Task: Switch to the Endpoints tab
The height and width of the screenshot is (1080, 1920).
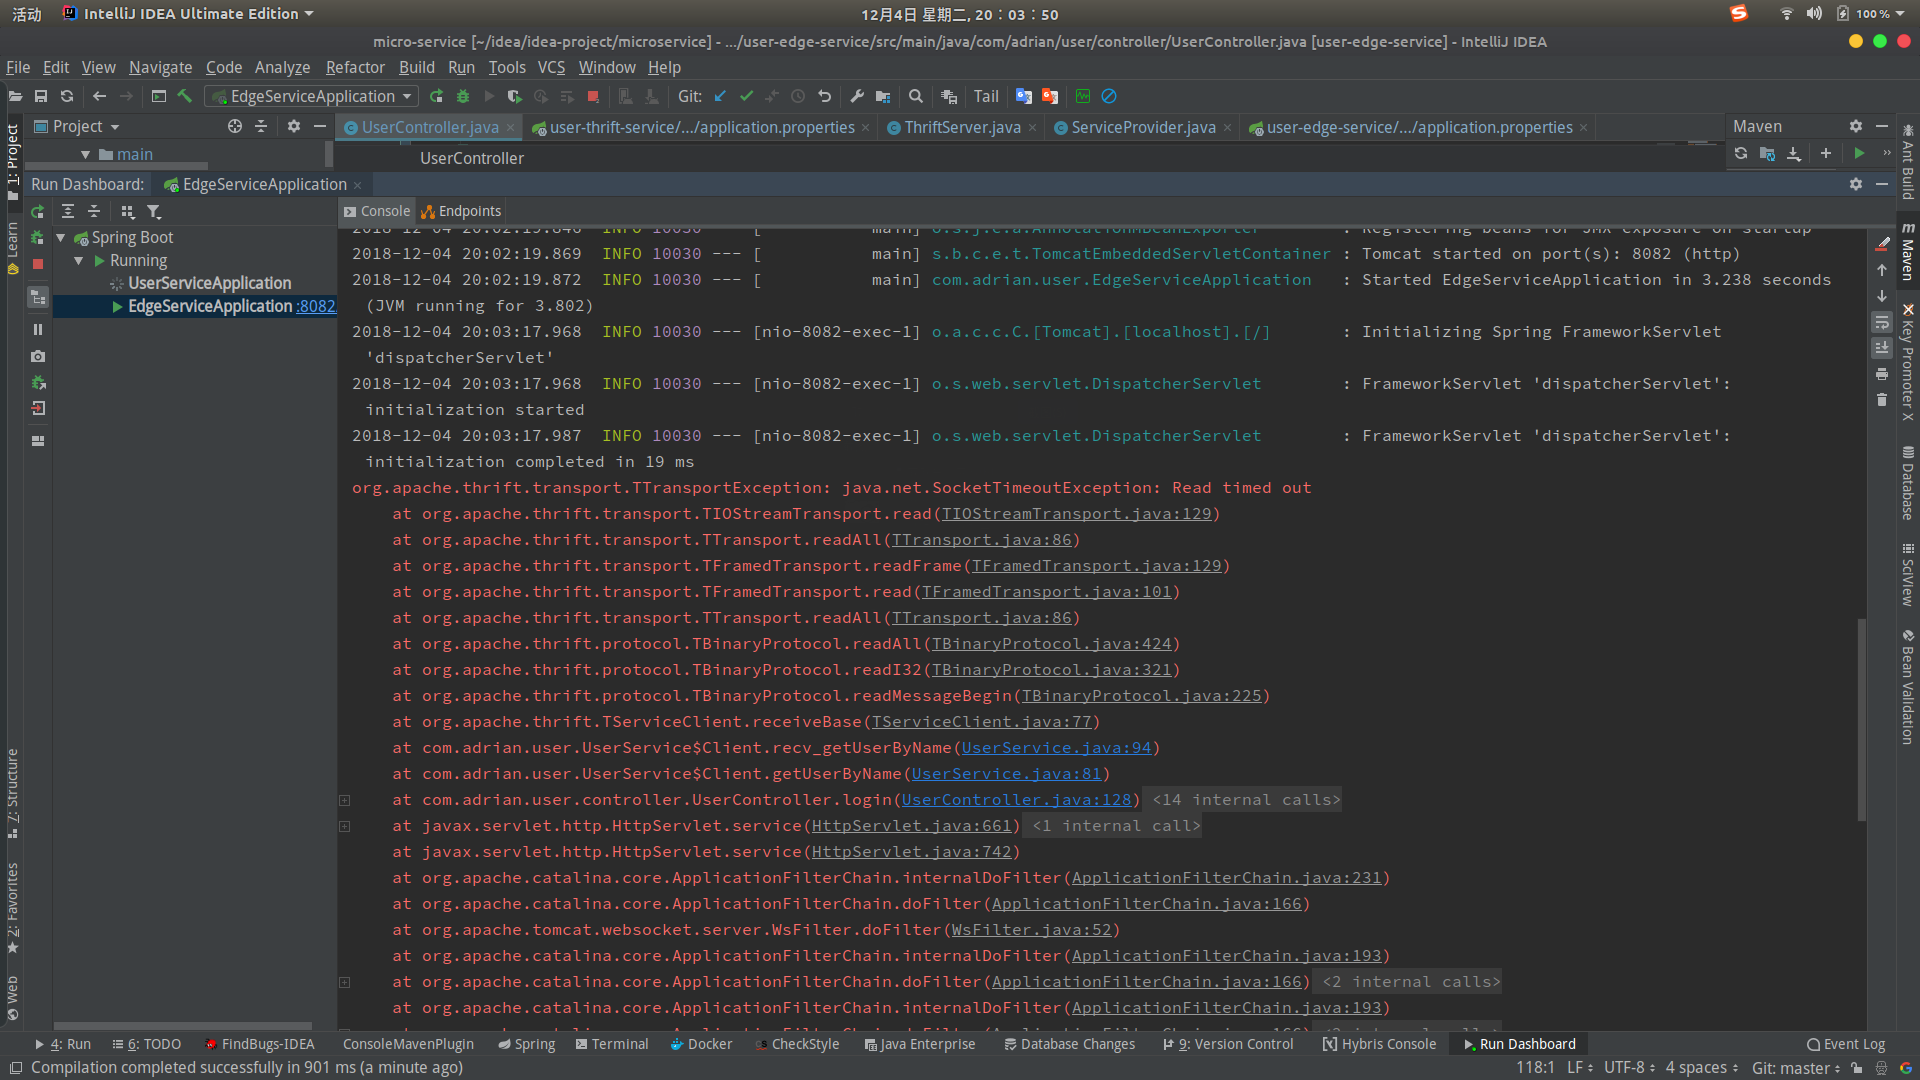Action: (x=460, y=211)
